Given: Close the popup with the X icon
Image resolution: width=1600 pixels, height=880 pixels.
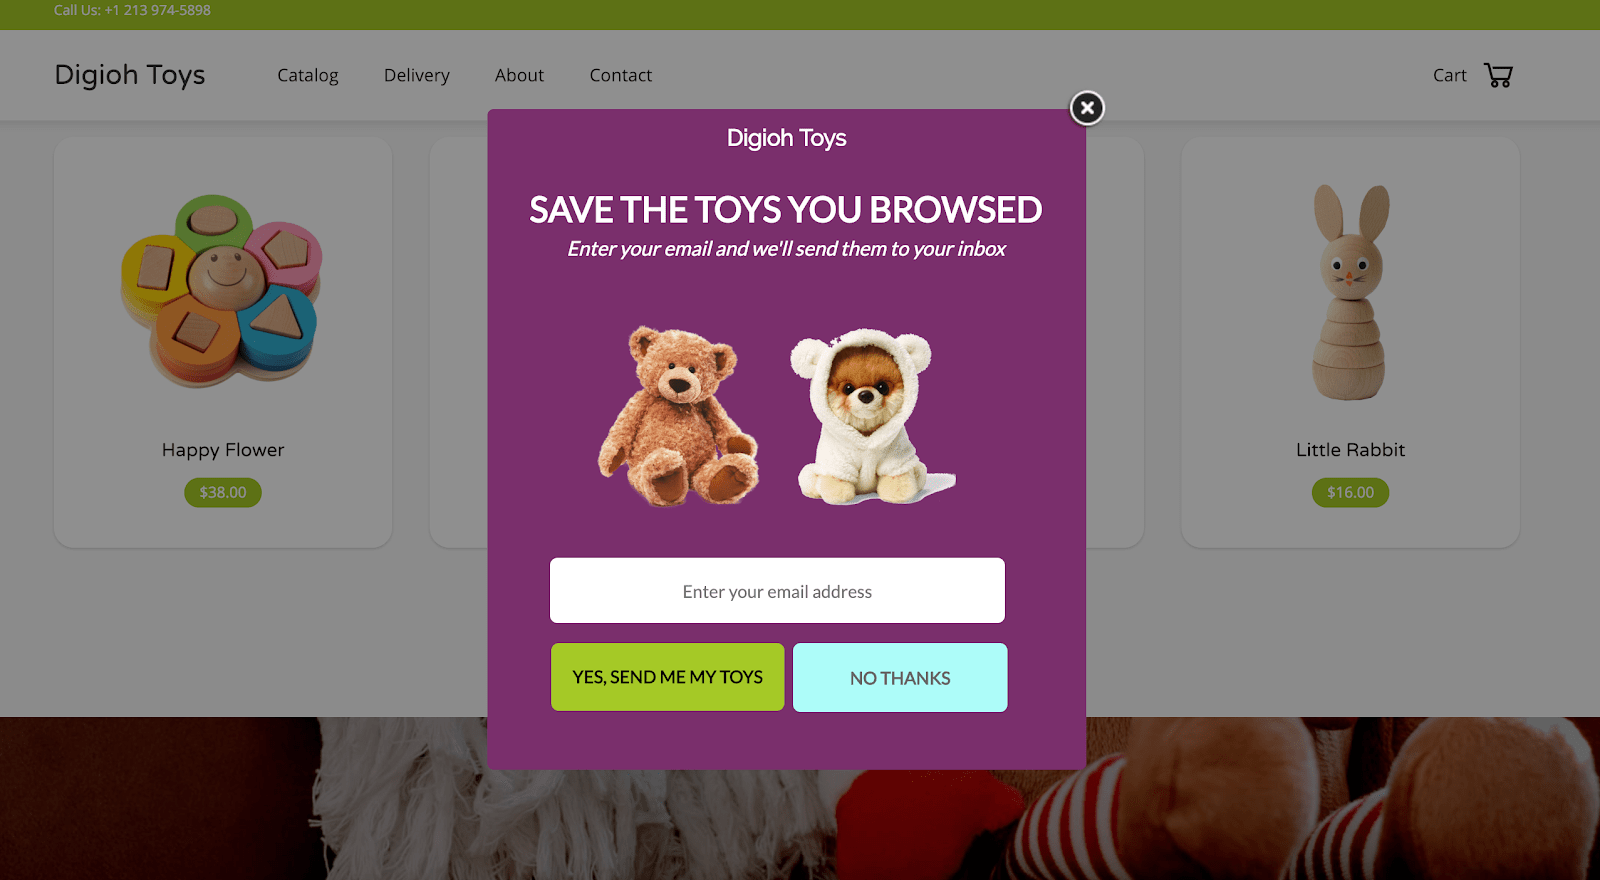Looking at the screenshot, I should (x=1087, y=108).
